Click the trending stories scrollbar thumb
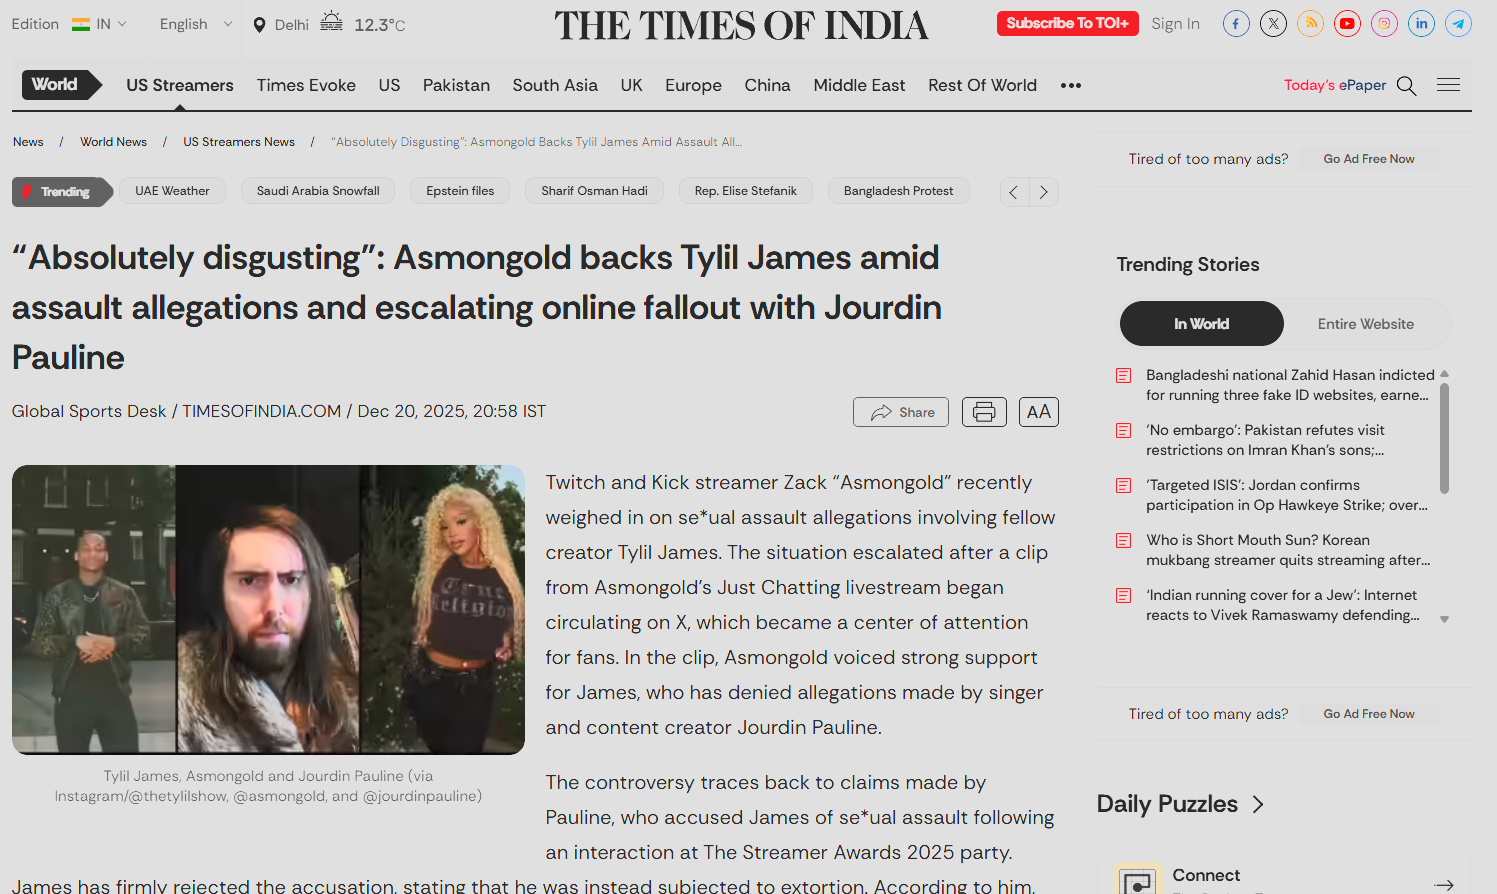The height and width of the screenshot is (894, 1497). coord(1444,438)
